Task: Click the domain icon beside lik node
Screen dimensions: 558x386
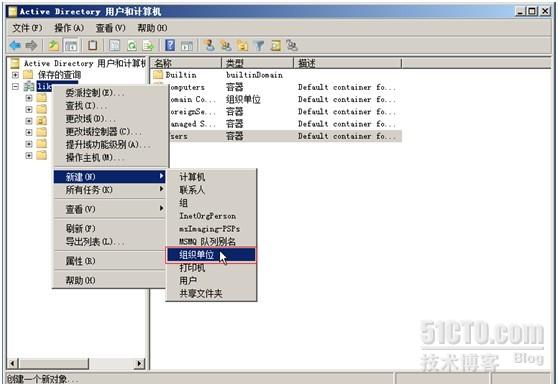Action: click(29, 86)
